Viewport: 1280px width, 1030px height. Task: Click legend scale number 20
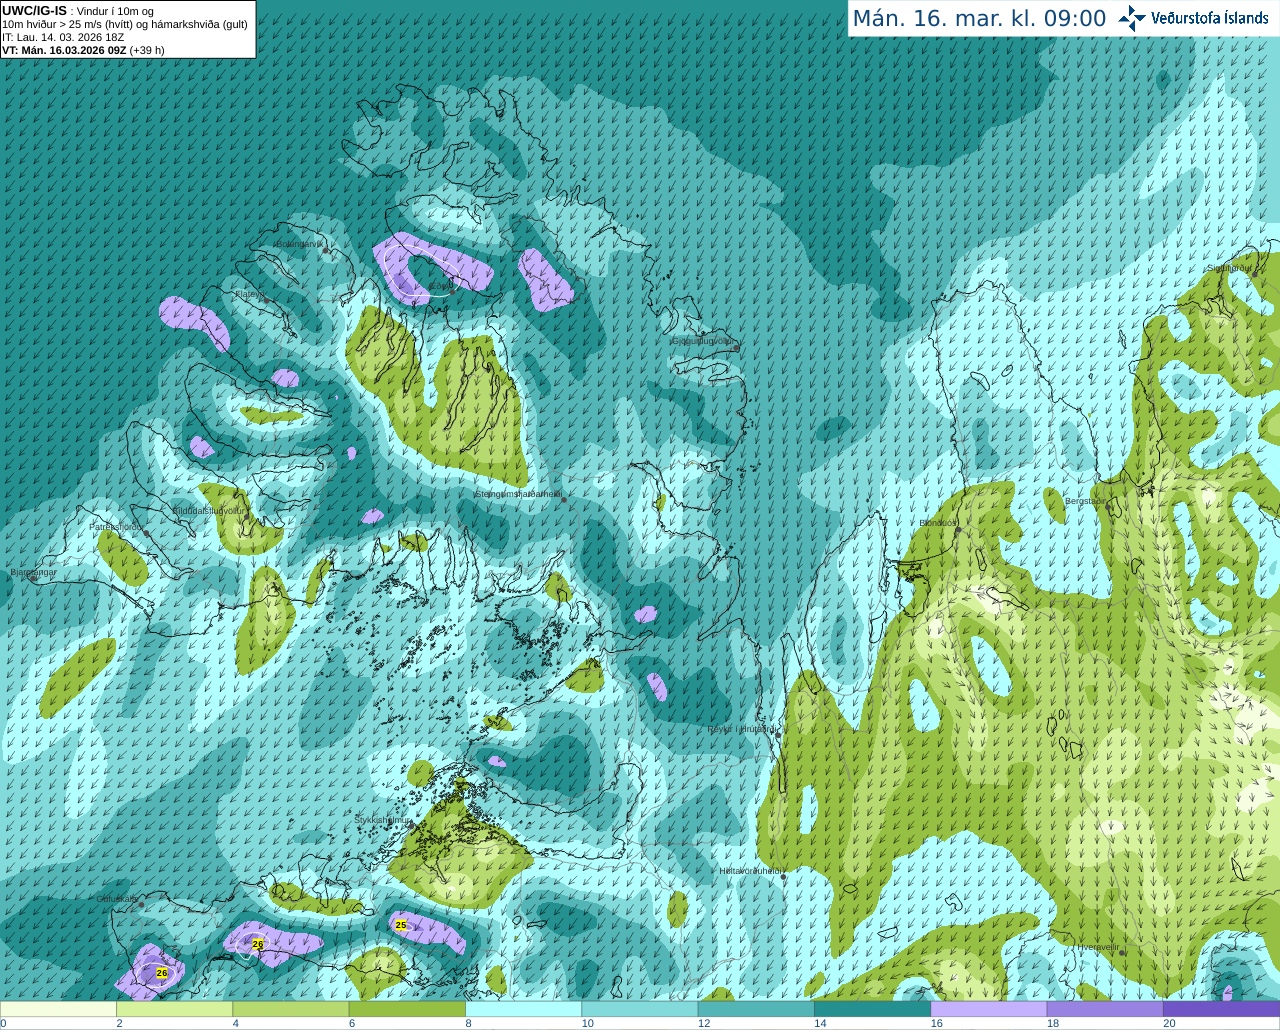(x=1169, y=1023)
